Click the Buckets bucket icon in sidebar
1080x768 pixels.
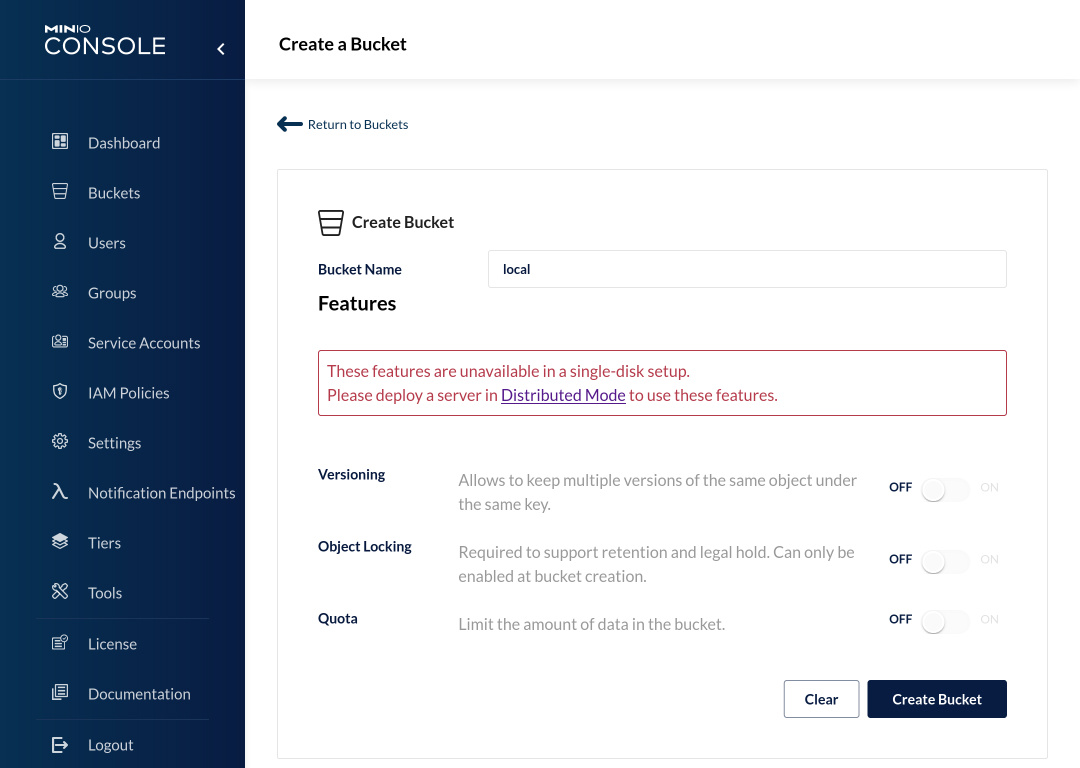[60, 191]
